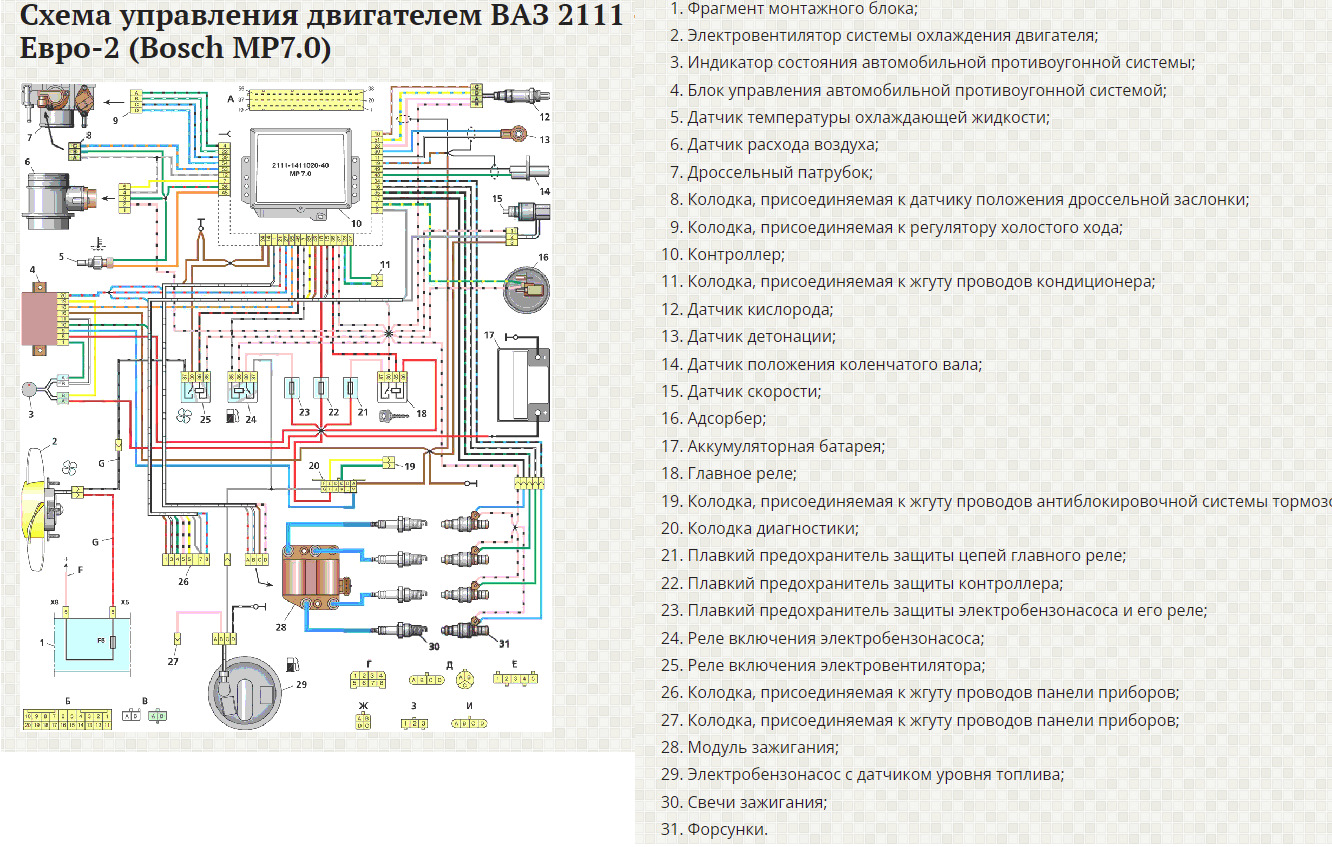This screenshot has width=1332, height=847.
Task: Click list item 'Плавкий предохранитель защиты контроллера'
Action: click(x=875, y=583)
